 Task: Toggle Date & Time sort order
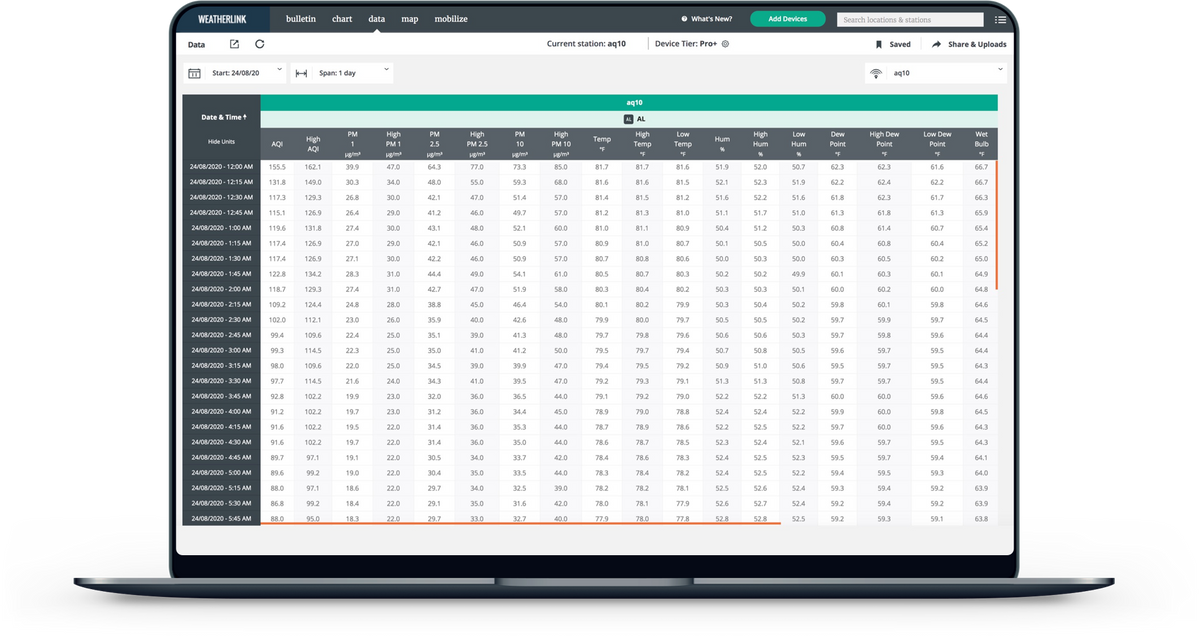coord(224,117)
